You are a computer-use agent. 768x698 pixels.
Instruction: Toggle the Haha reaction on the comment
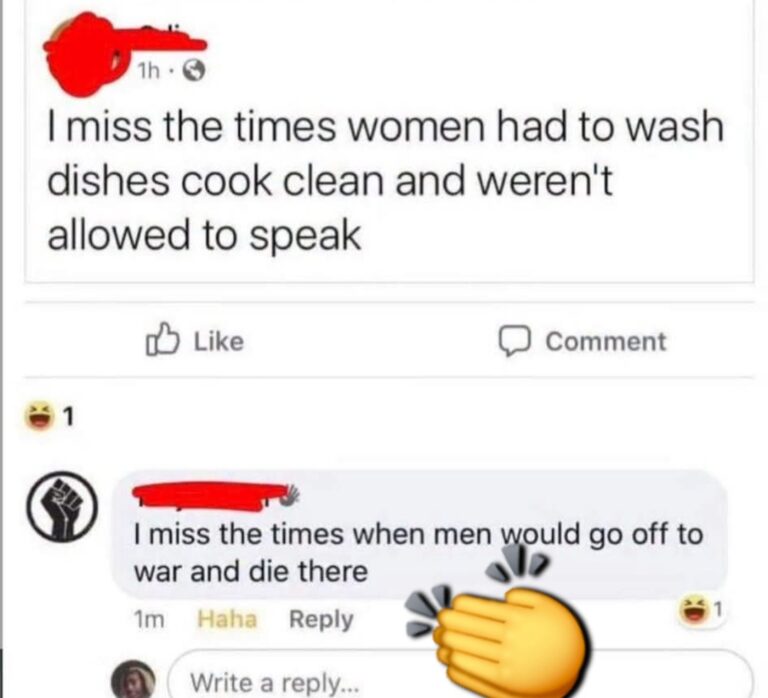point(227,619)
